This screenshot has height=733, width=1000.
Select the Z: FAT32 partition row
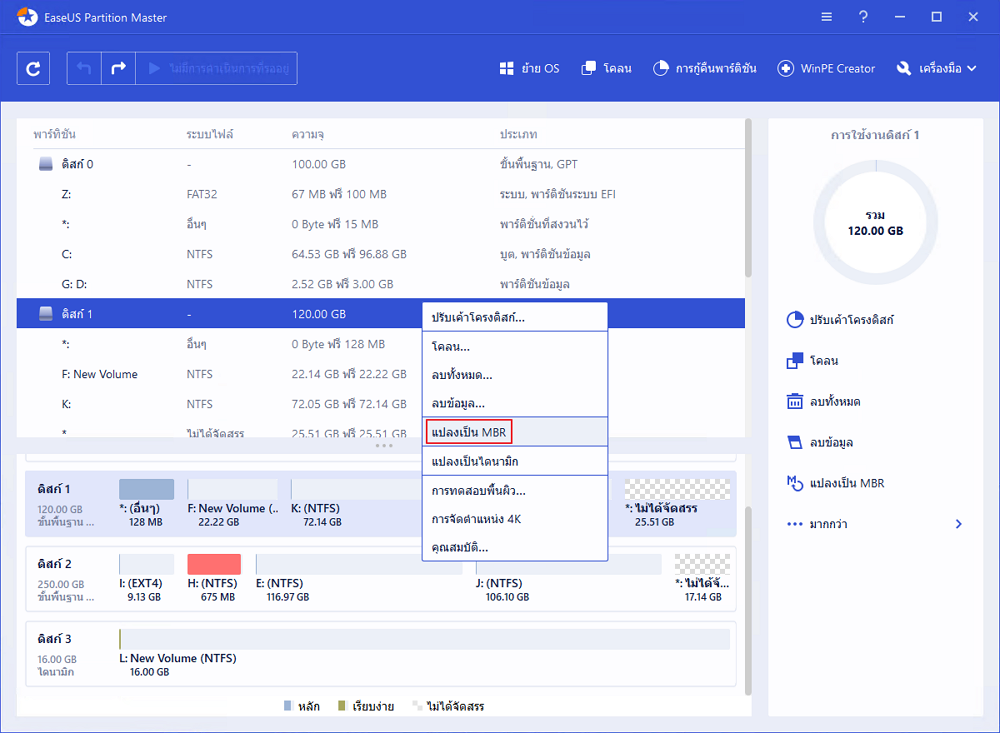point(381,194)
